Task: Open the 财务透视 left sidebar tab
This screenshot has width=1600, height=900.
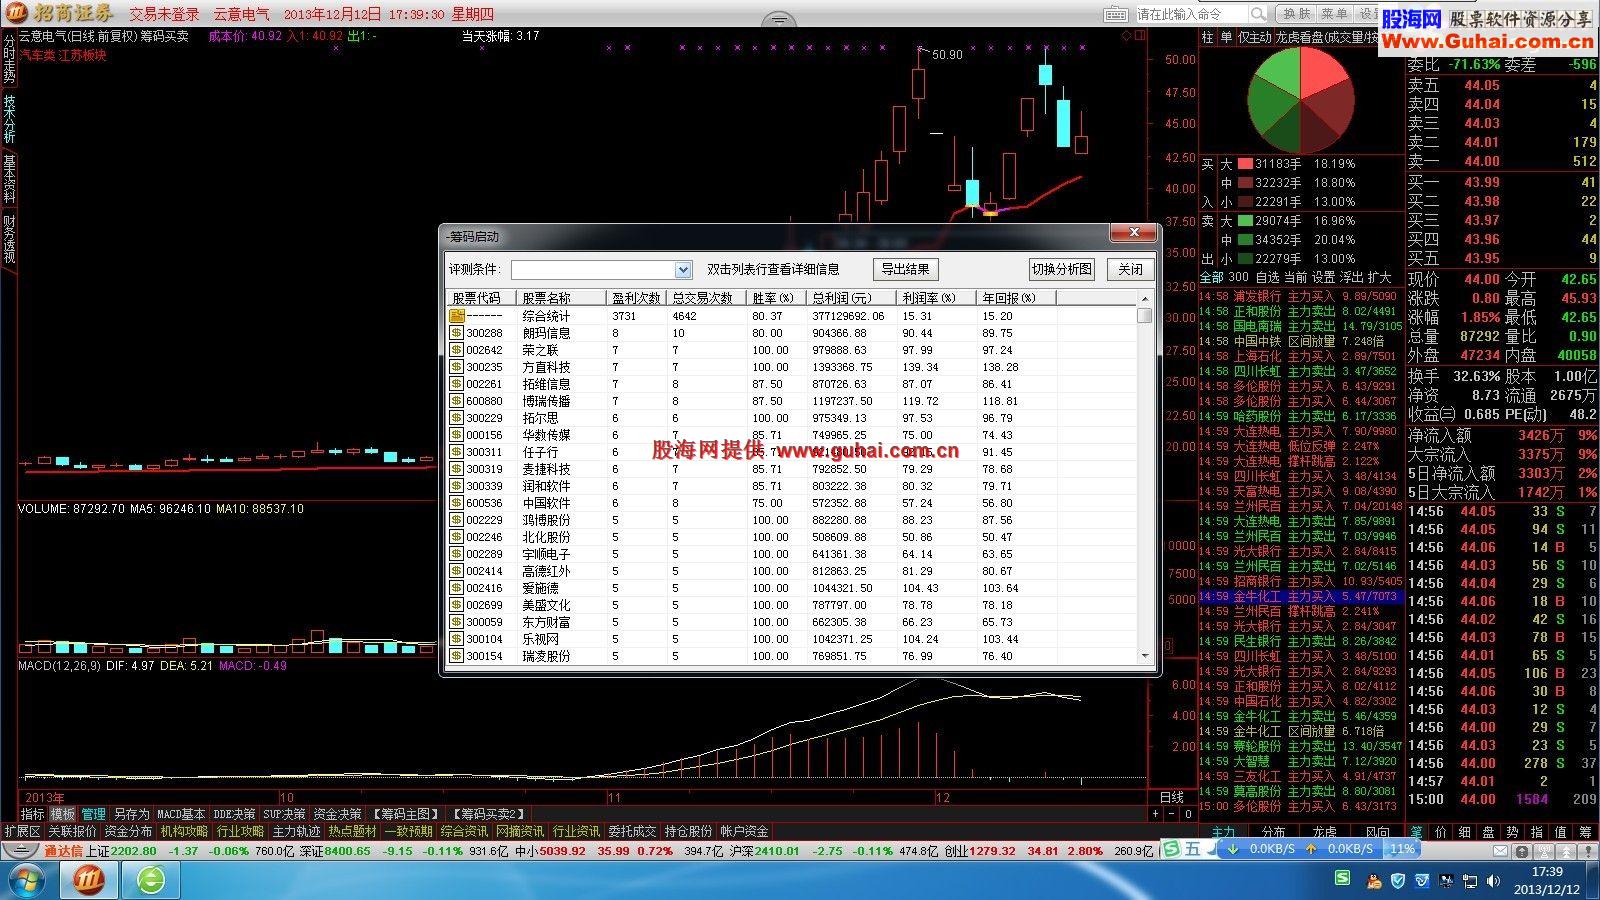Action: coord(9,239)
